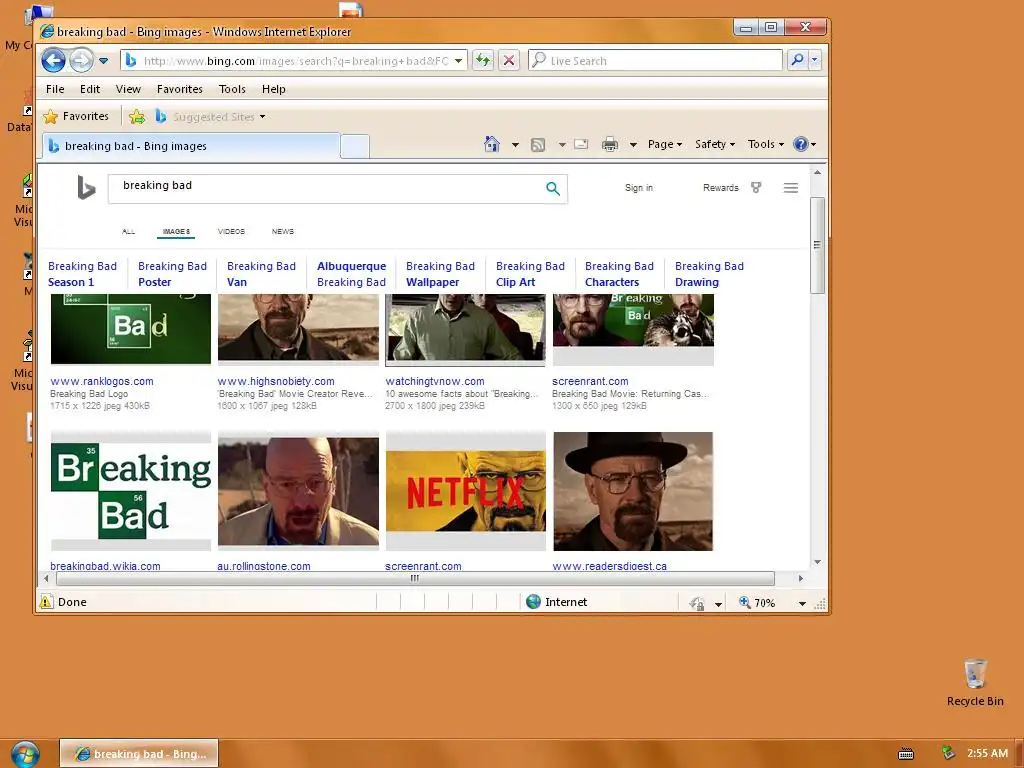Click the watchingtvnow.com link

point(435,381)
